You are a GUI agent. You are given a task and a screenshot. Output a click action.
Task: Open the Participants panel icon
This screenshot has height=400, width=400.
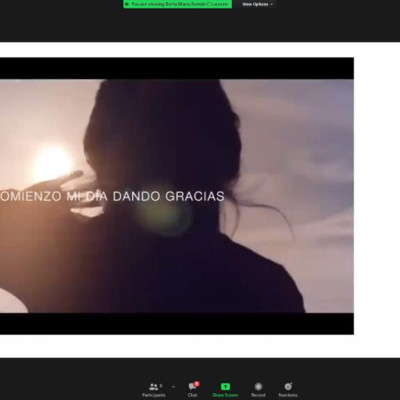coord(154,387)
